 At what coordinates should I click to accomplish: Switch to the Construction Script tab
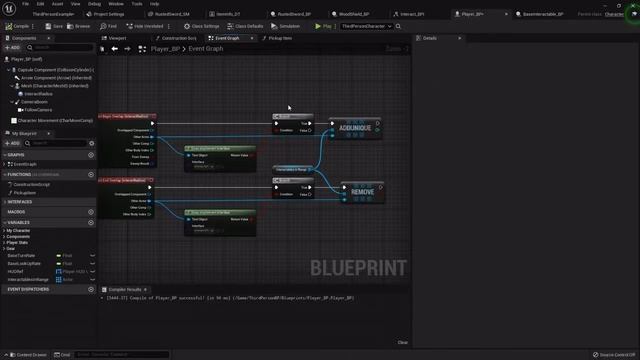(x=176, y=38)
